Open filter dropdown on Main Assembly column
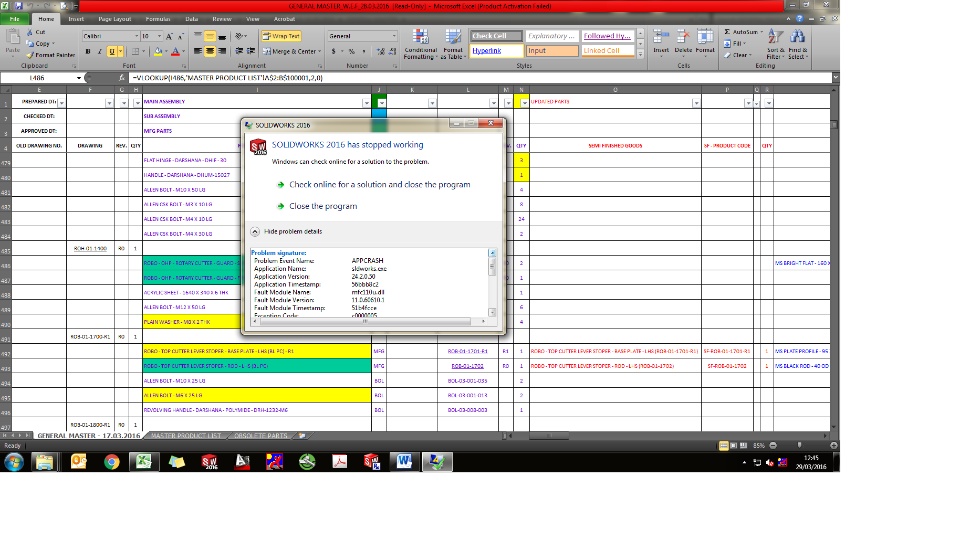This screenshot has height=540, width=960. (x=366, y=102)
